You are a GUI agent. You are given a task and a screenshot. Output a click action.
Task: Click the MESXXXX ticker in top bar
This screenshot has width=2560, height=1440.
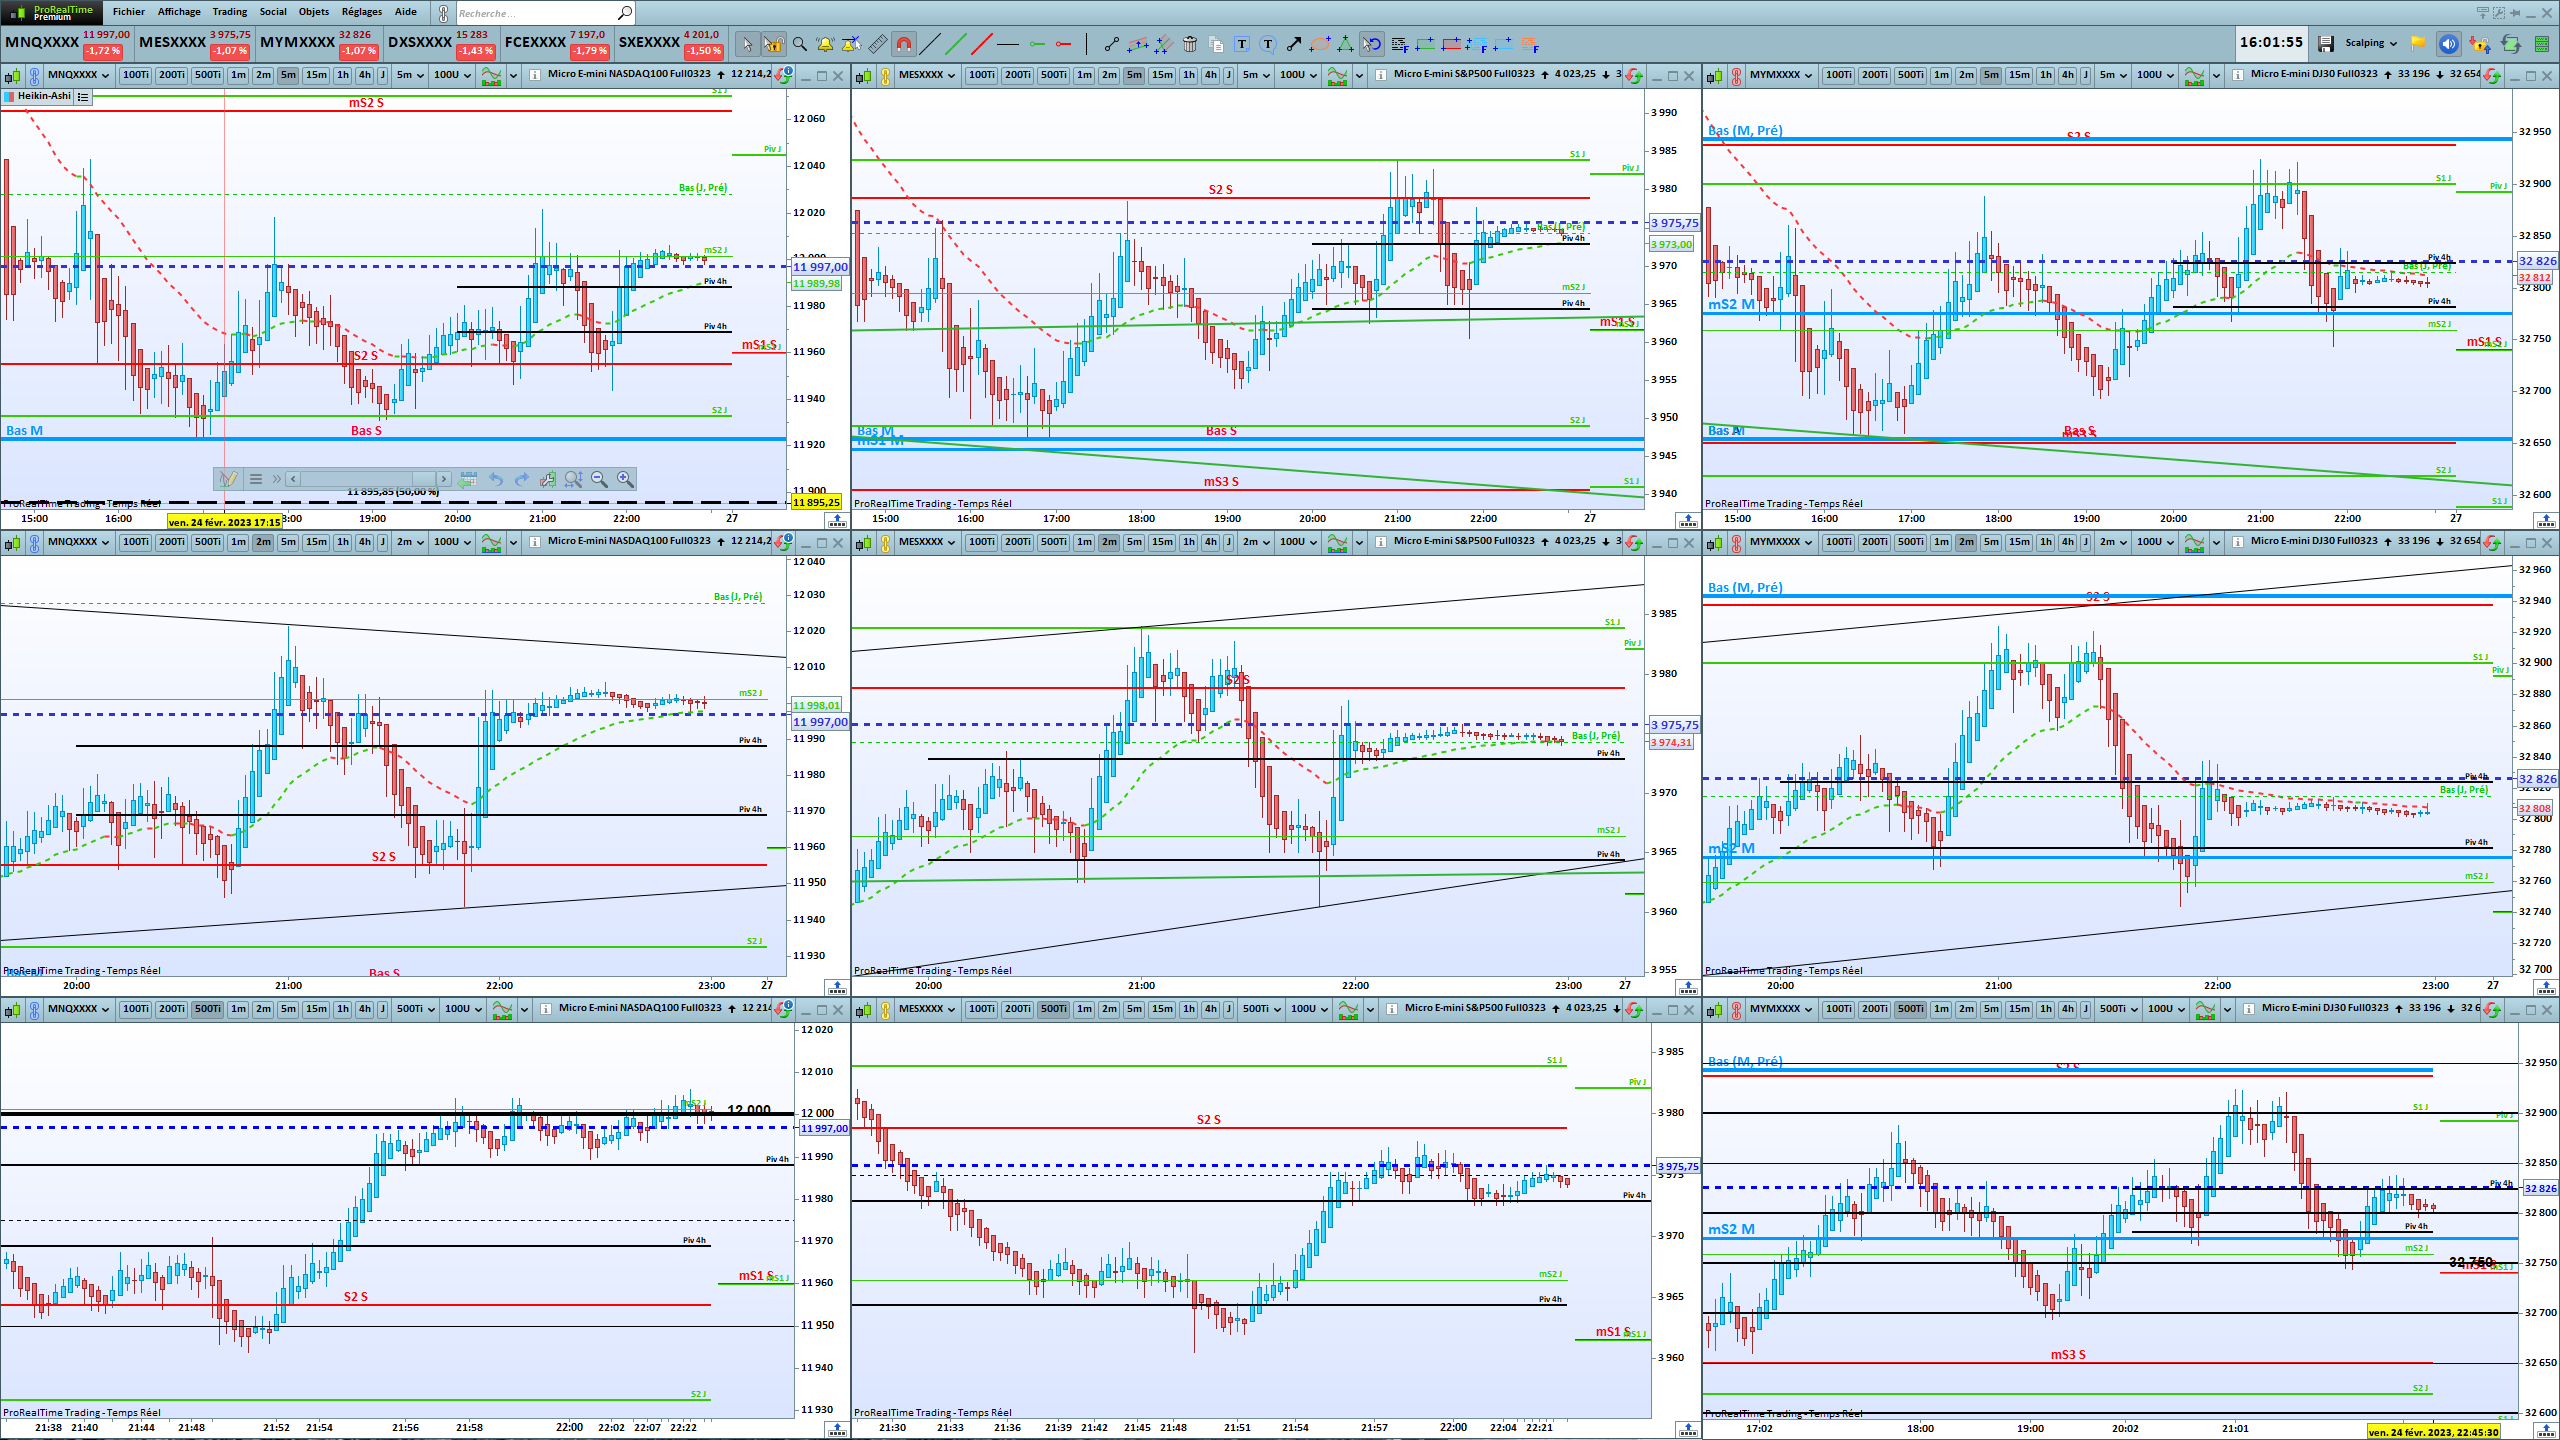[172, 43]
